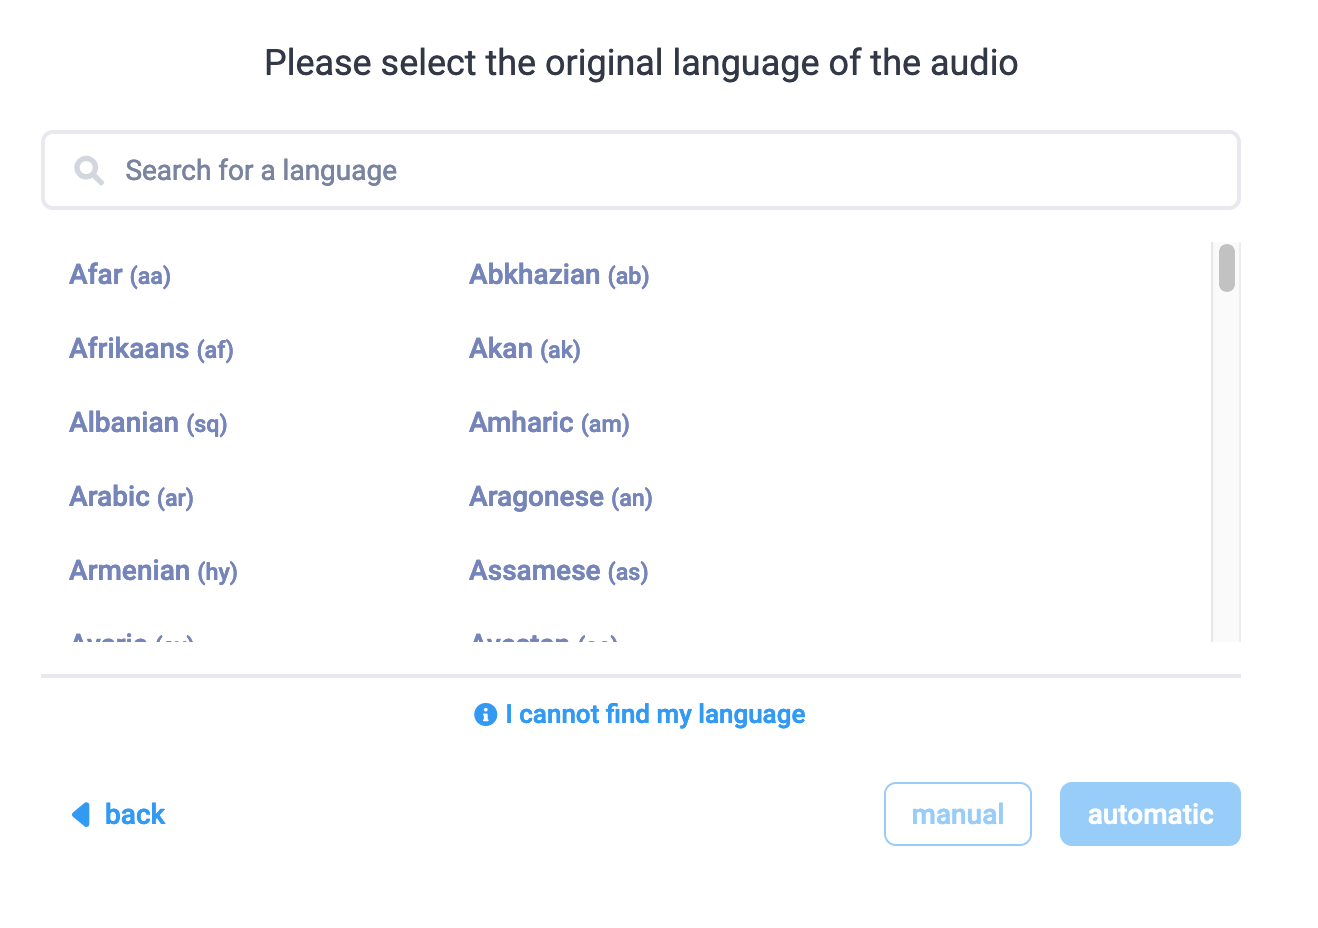
Task: Select Abkhazian language option
Action: (558, 274)
